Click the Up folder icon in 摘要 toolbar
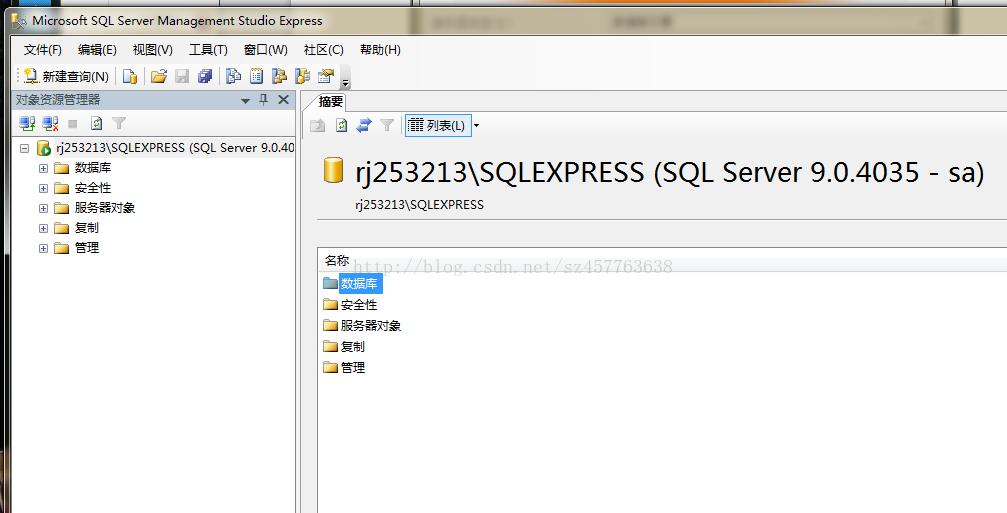 318,125
